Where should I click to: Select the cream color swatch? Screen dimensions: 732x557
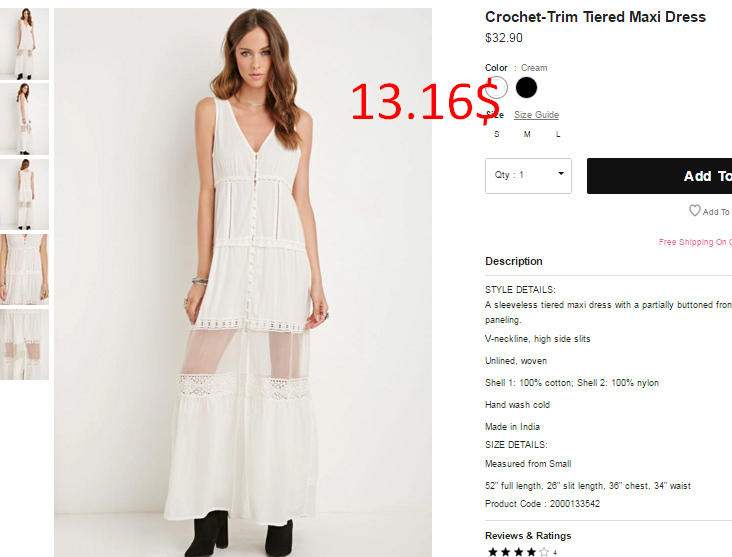pyautogui.click(x=496, y=88)
